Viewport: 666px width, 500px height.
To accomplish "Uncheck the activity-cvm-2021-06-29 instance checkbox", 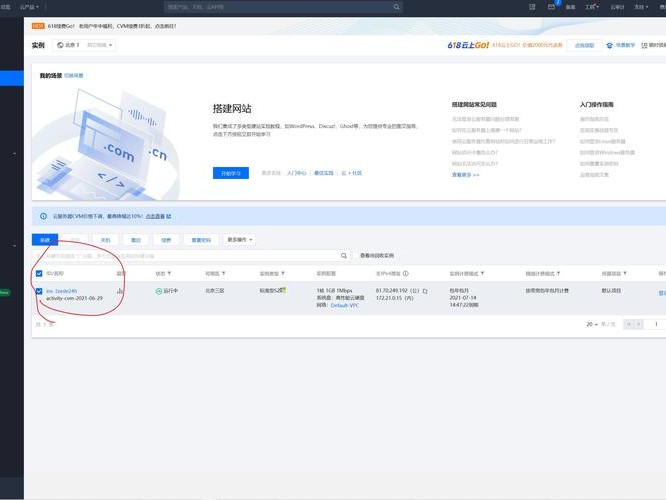I will 39,291.
